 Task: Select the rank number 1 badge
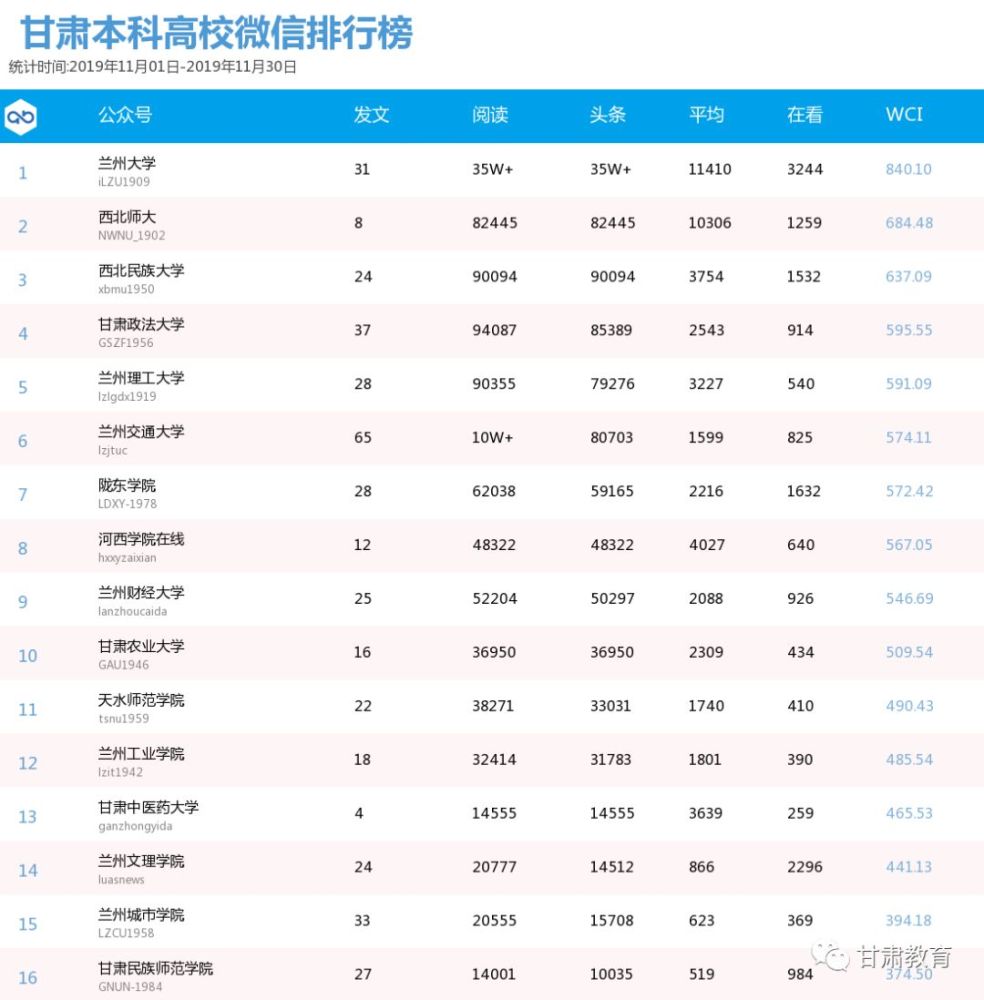pyautogui.click(x=22, y=172)
